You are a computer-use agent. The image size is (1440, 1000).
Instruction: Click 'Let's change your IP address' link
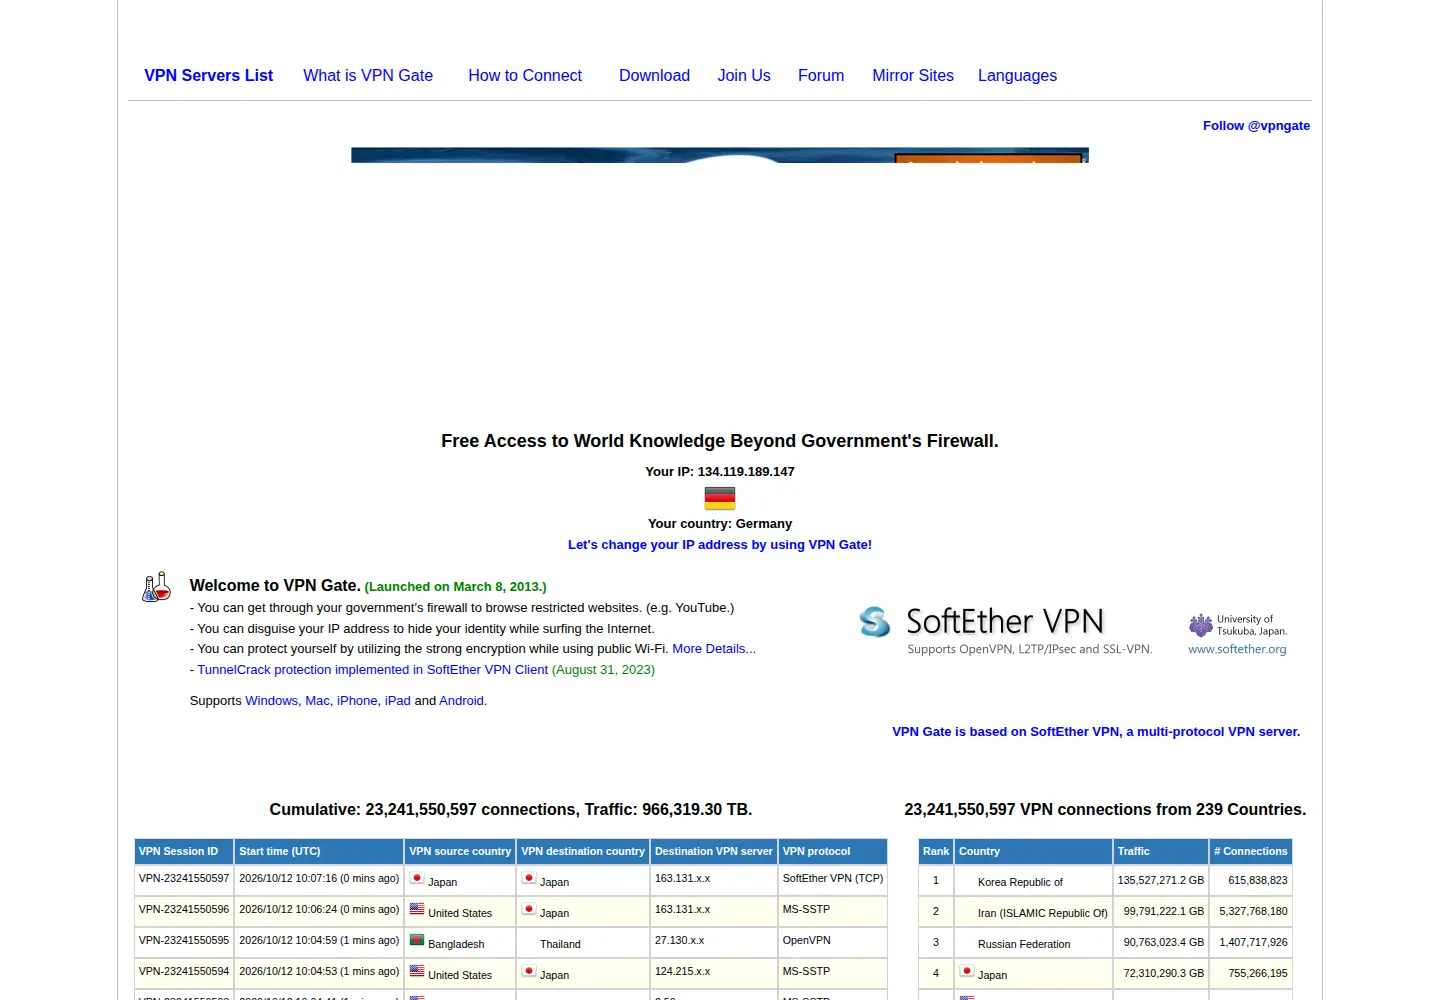(x=720, y=545)
